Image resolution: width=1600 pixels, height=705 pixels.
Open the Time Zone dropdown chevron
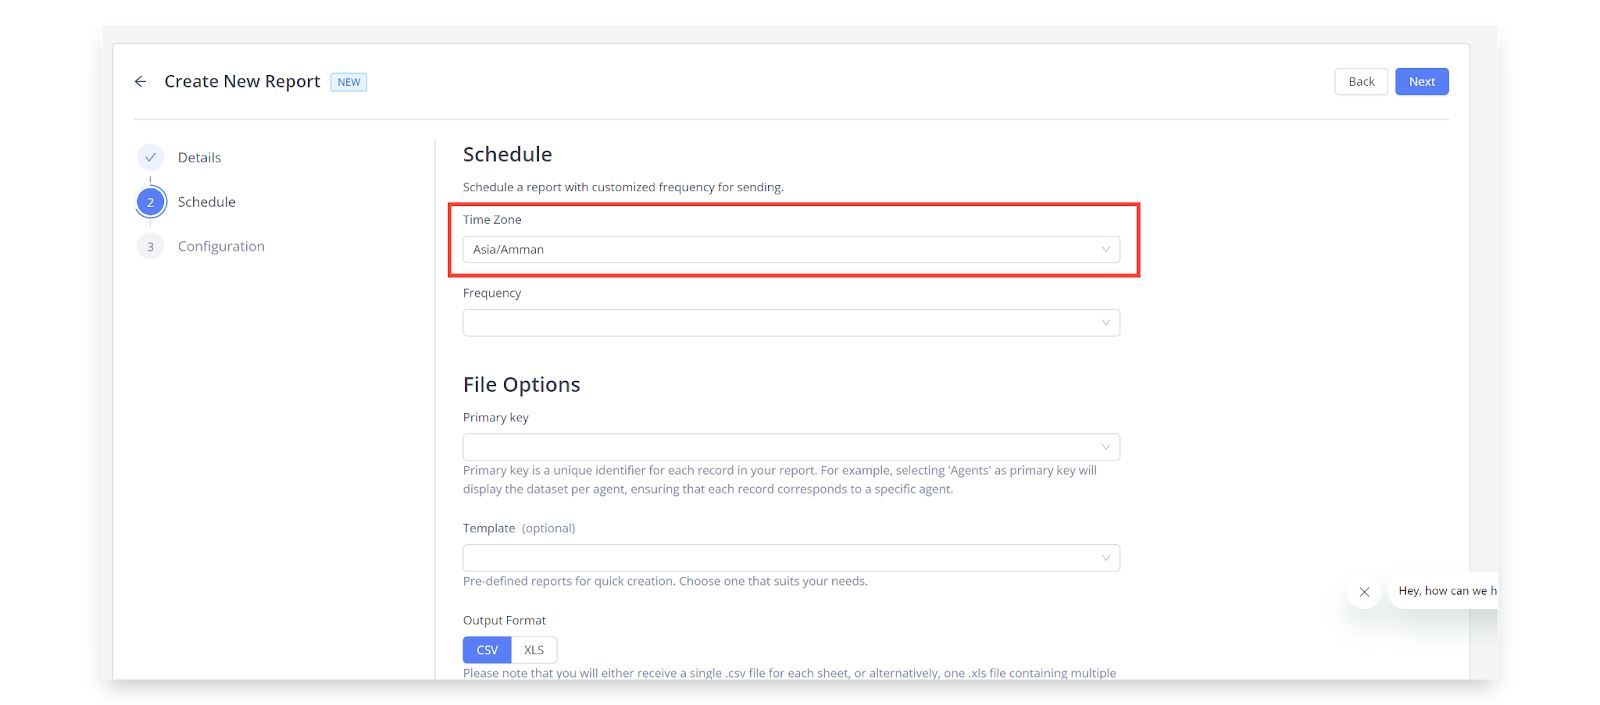[1105, 250]
